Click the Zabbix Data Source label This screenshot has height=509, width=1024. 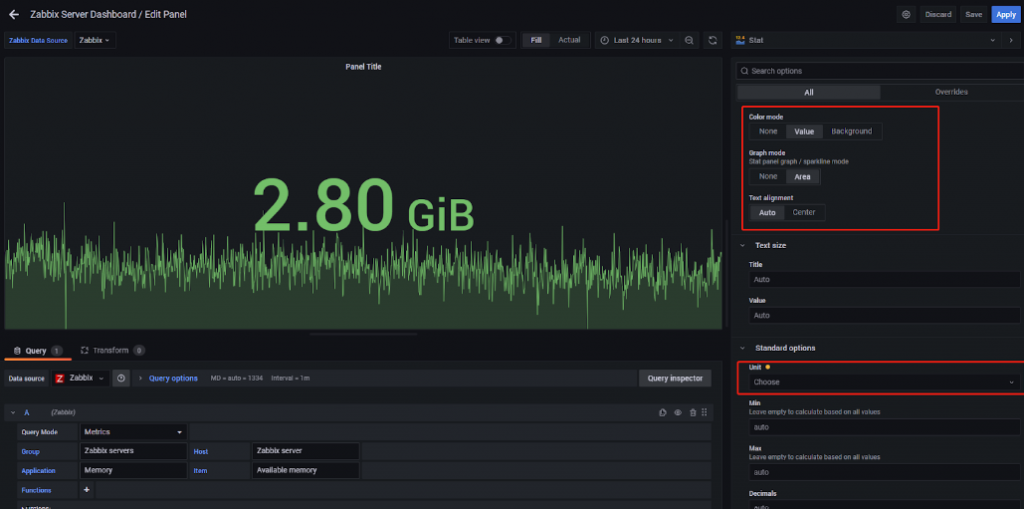tap(38, 41)
